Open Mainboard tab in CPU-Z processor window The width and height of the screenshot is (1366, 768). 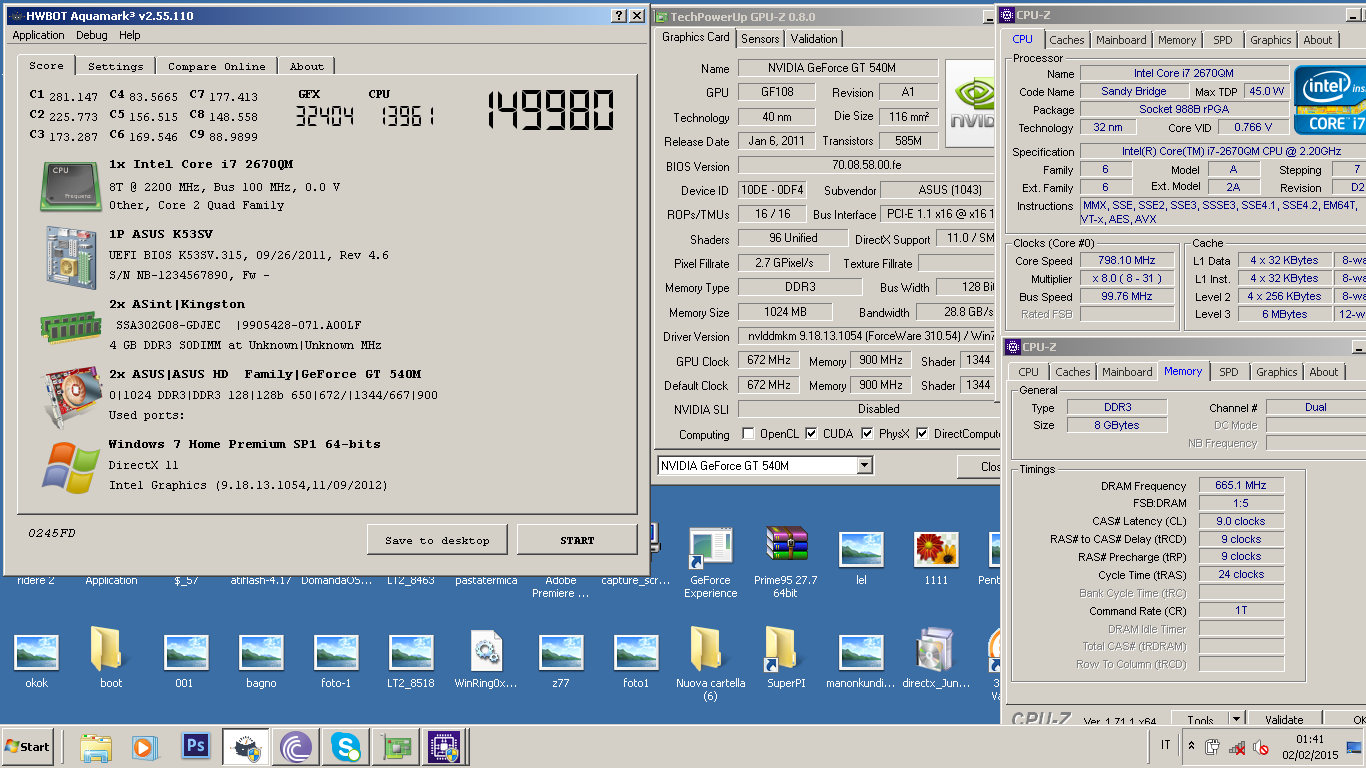pyautogui.click(x=1121, y=40)
